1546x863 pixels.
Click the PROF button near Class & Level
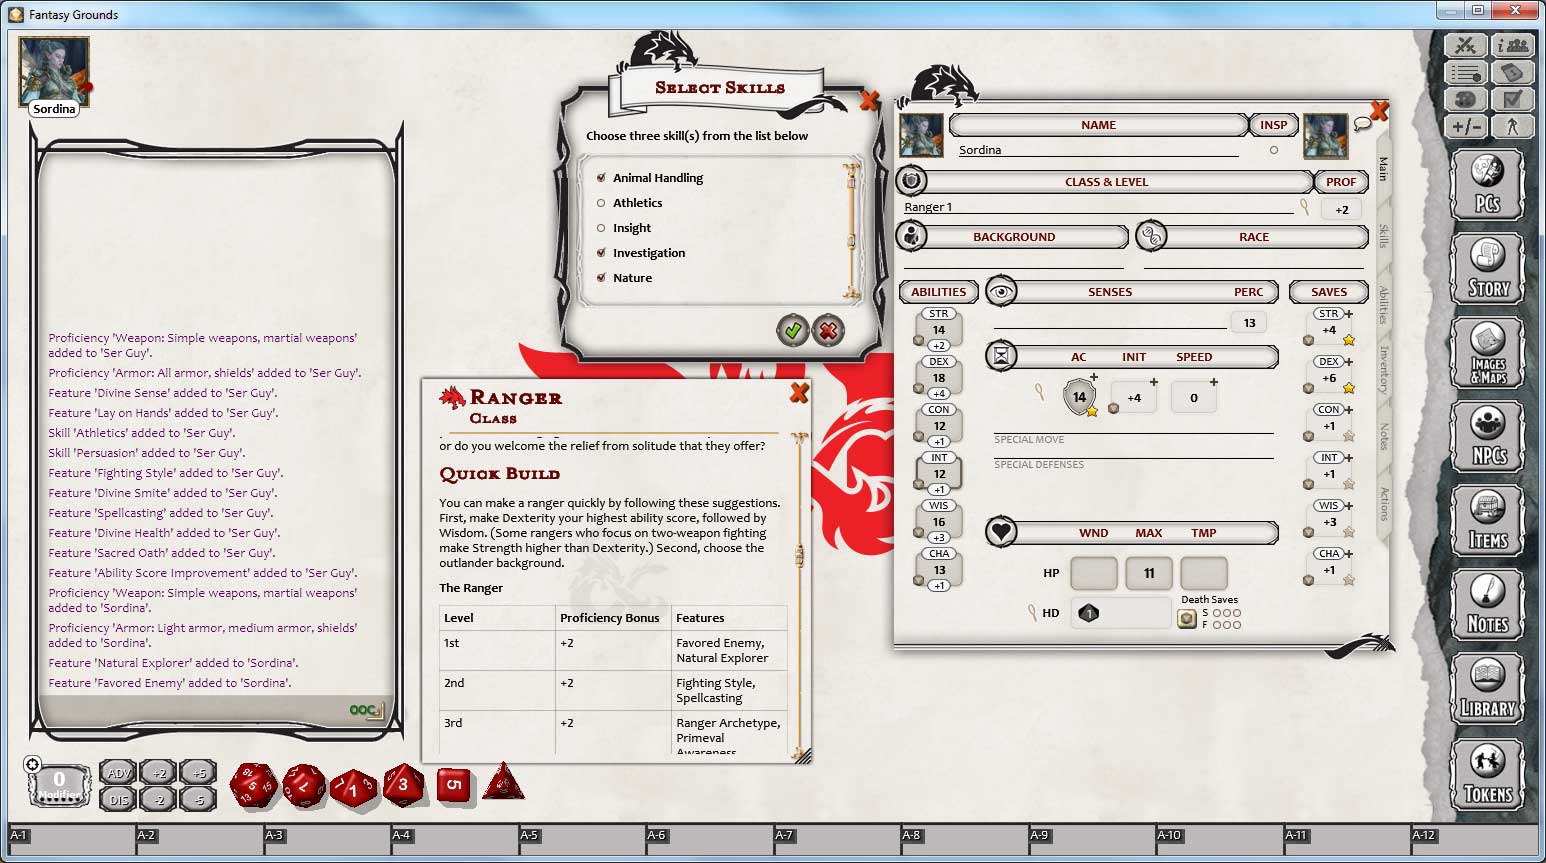point(1340,181)
